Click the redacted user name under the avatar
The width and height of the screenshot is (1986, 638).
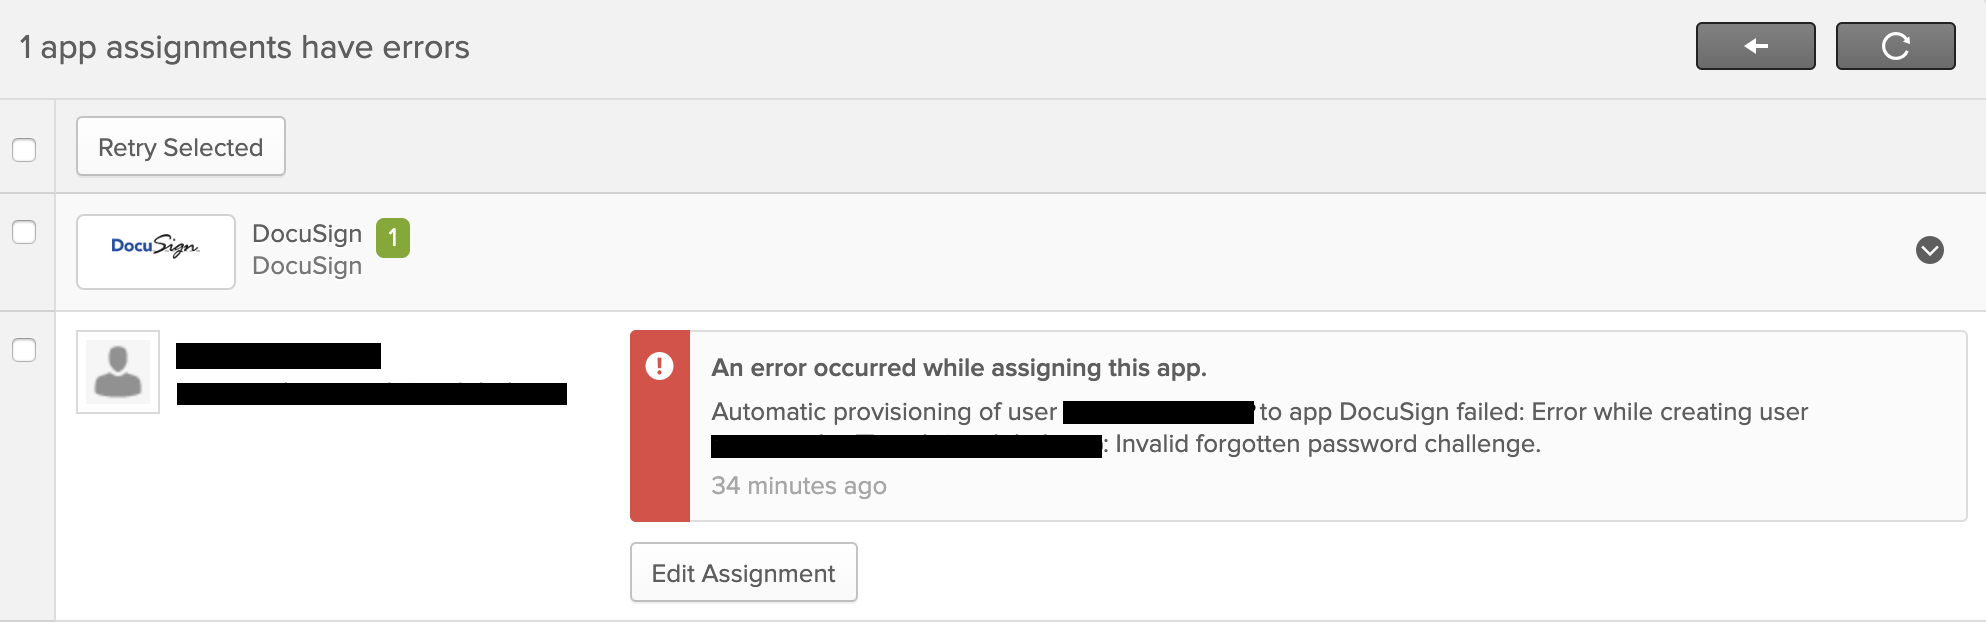[x=278, y=356]
